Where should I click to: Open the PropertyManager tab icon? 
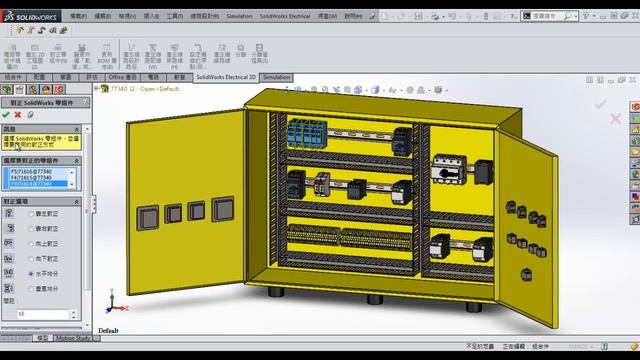(20, 89)
